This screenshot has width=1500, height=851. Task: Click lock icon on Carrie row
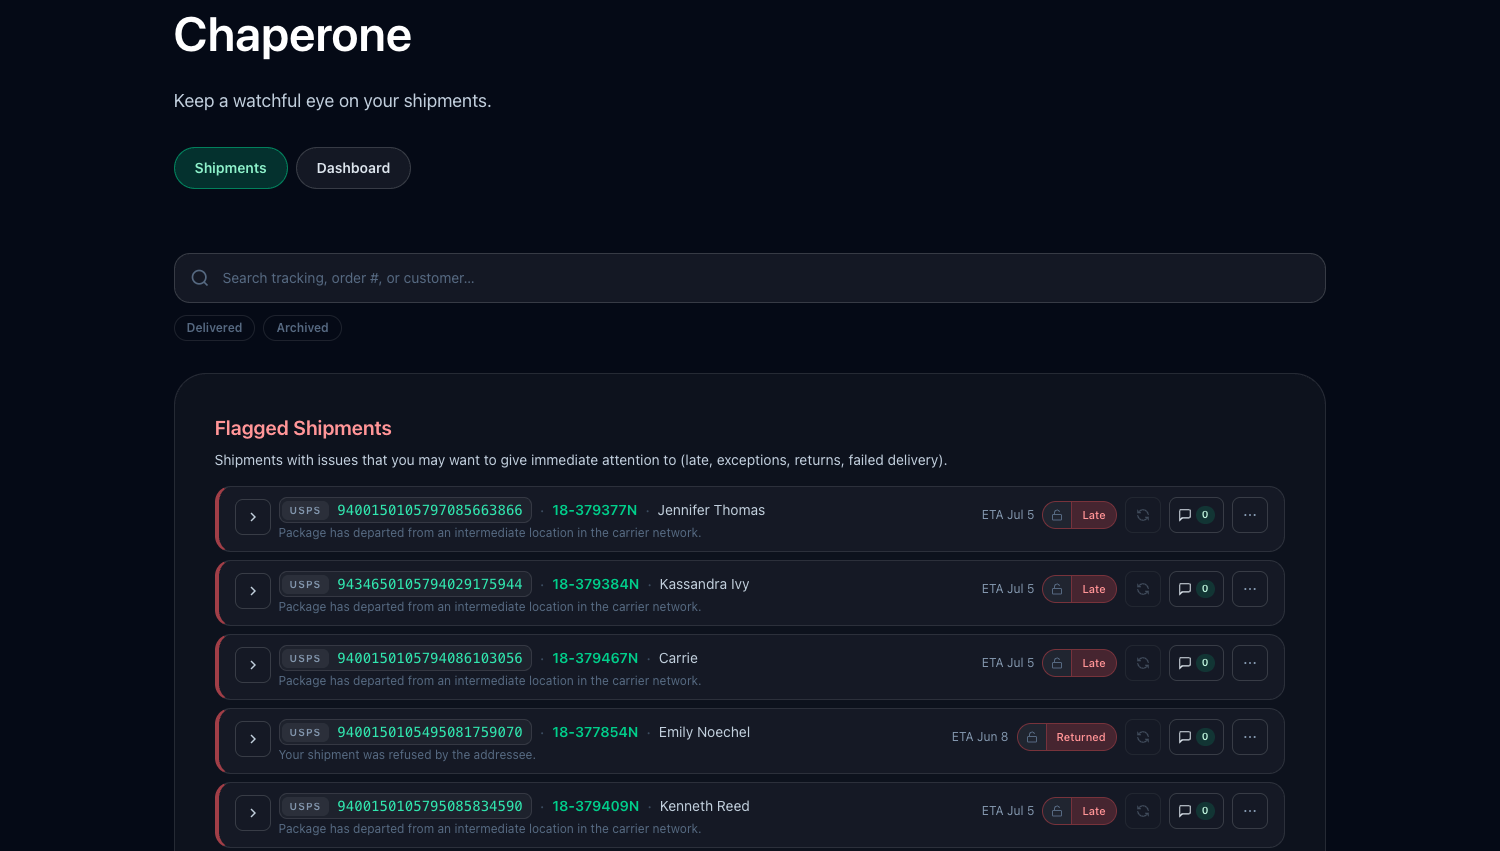click(x=1057, y=663)
